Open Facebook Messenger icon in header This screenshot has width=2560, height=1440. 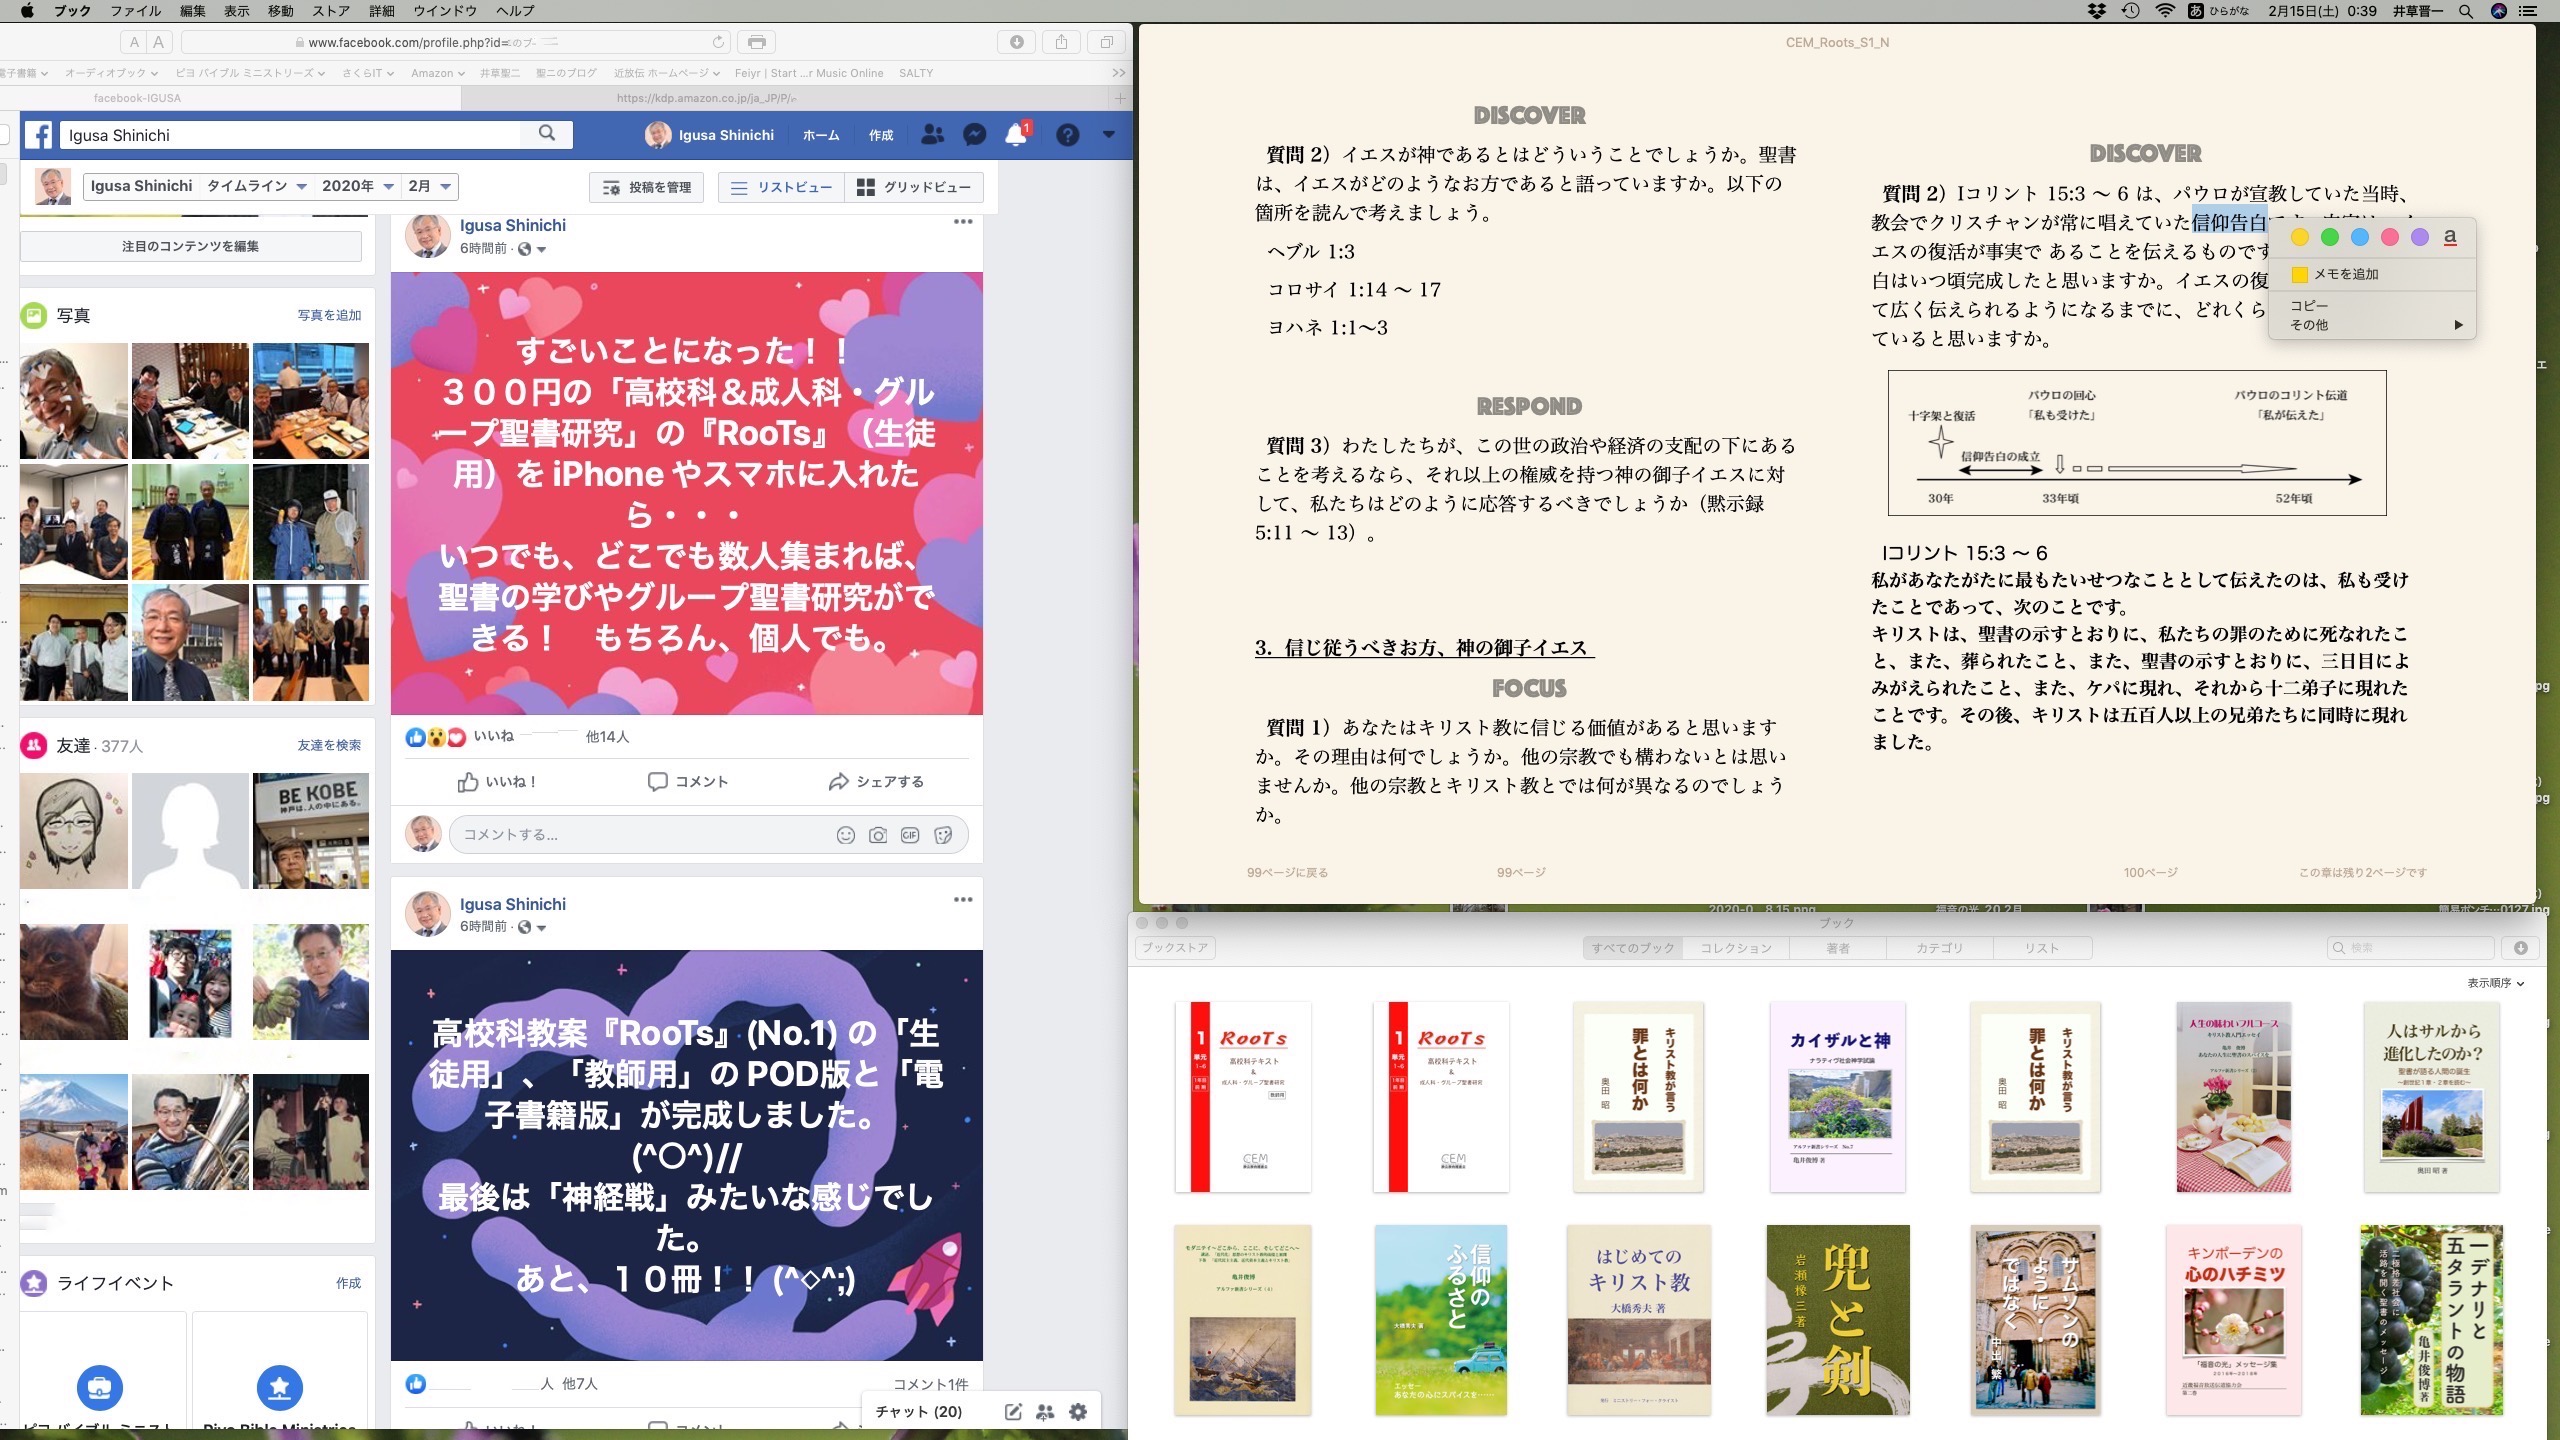coord(974,135)
